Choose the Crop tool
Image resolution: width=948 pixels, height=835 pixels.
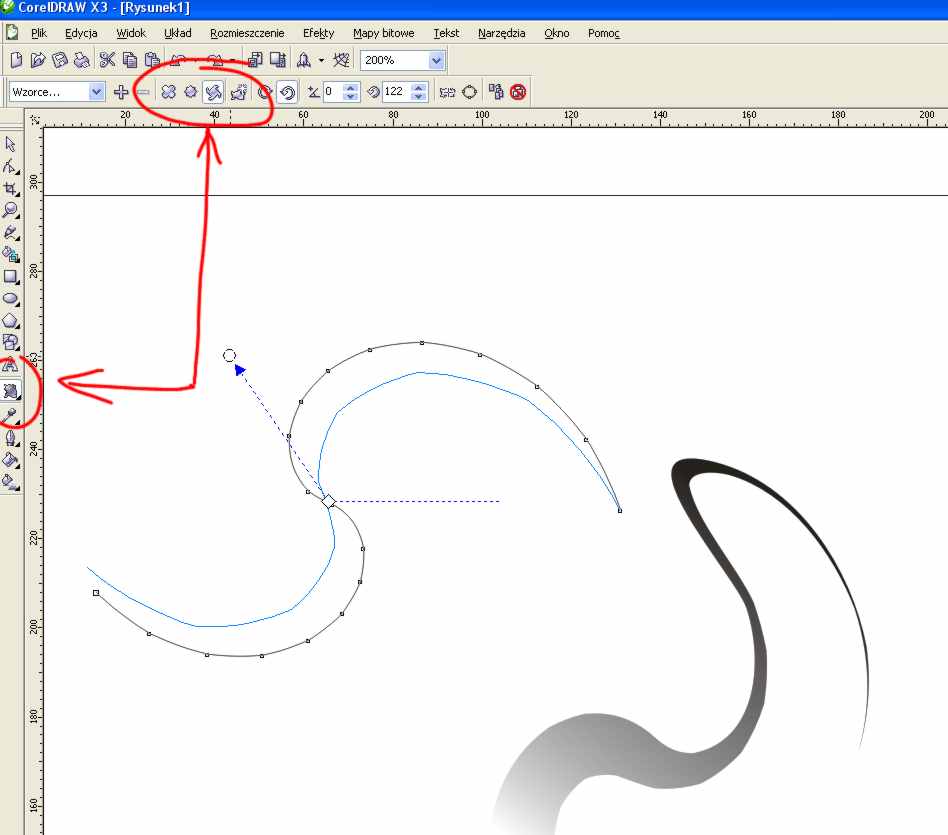11,188
